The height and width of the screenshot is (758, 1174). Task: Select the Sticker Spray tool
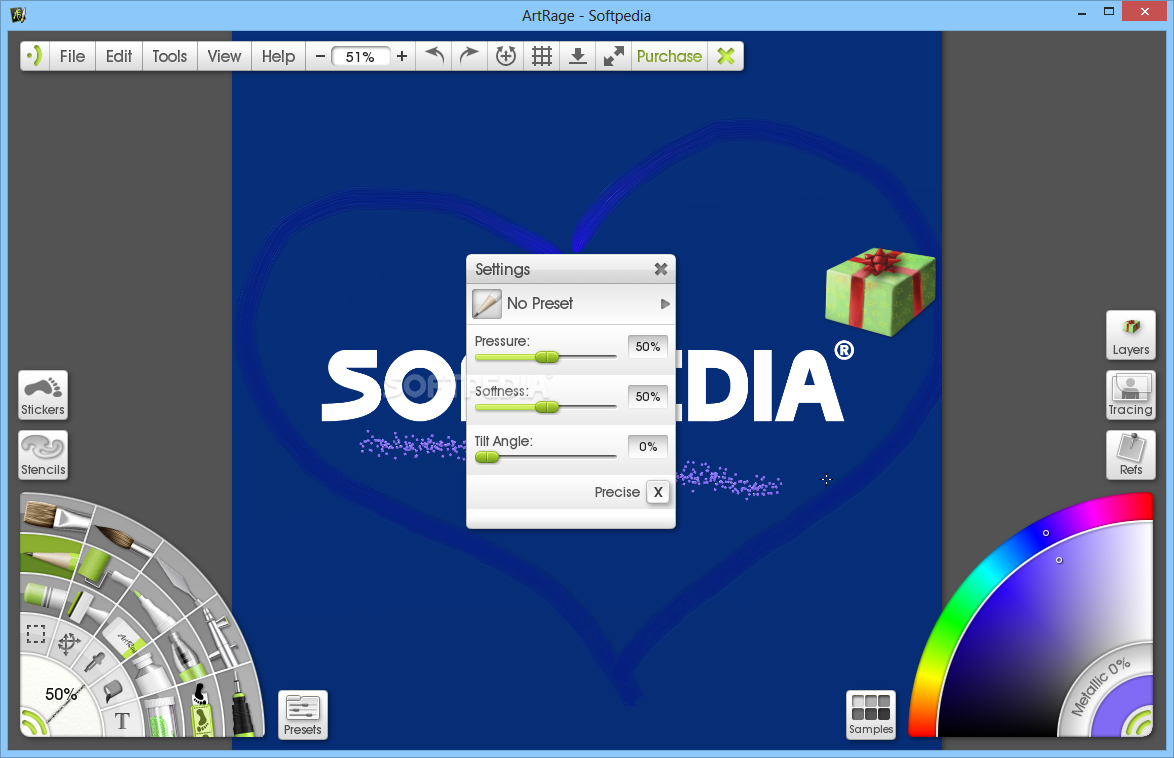(201, 710)
